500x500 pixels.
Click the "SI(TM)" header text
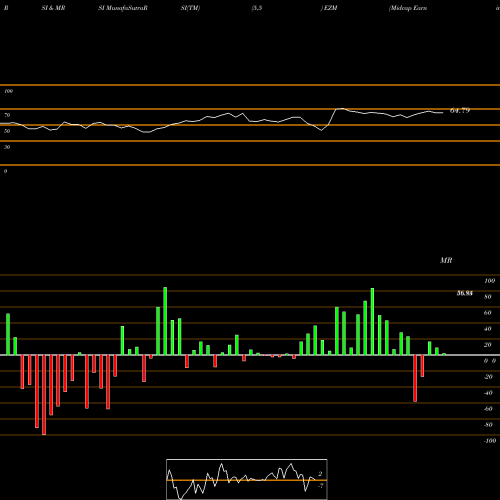pos(190,8)
